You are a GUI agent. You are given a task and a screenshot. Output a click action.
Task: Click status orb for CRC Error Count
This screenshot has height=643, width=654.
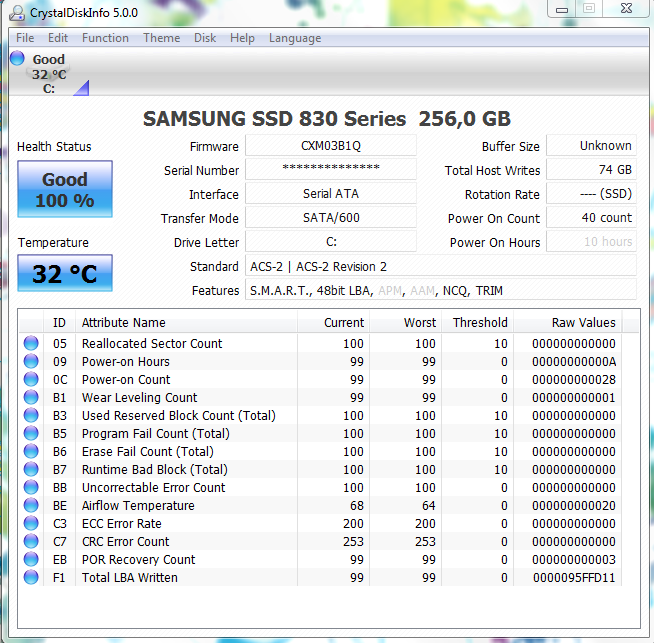coord(31,541)
